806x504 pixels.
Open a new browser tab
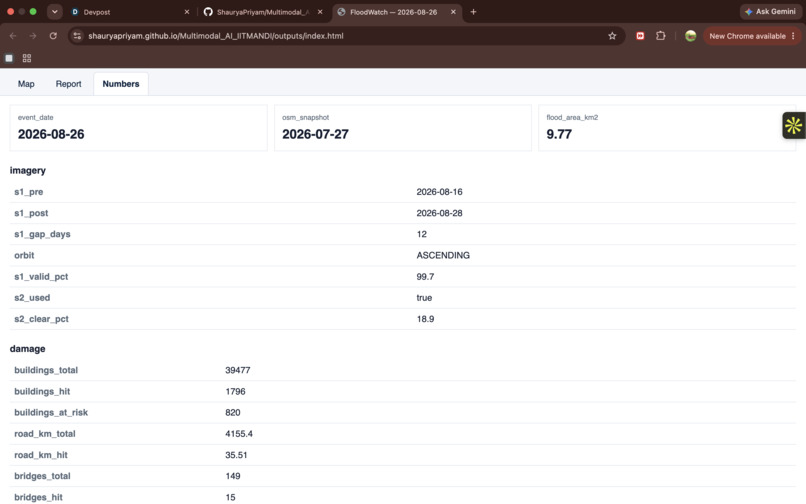coord(473,12)
